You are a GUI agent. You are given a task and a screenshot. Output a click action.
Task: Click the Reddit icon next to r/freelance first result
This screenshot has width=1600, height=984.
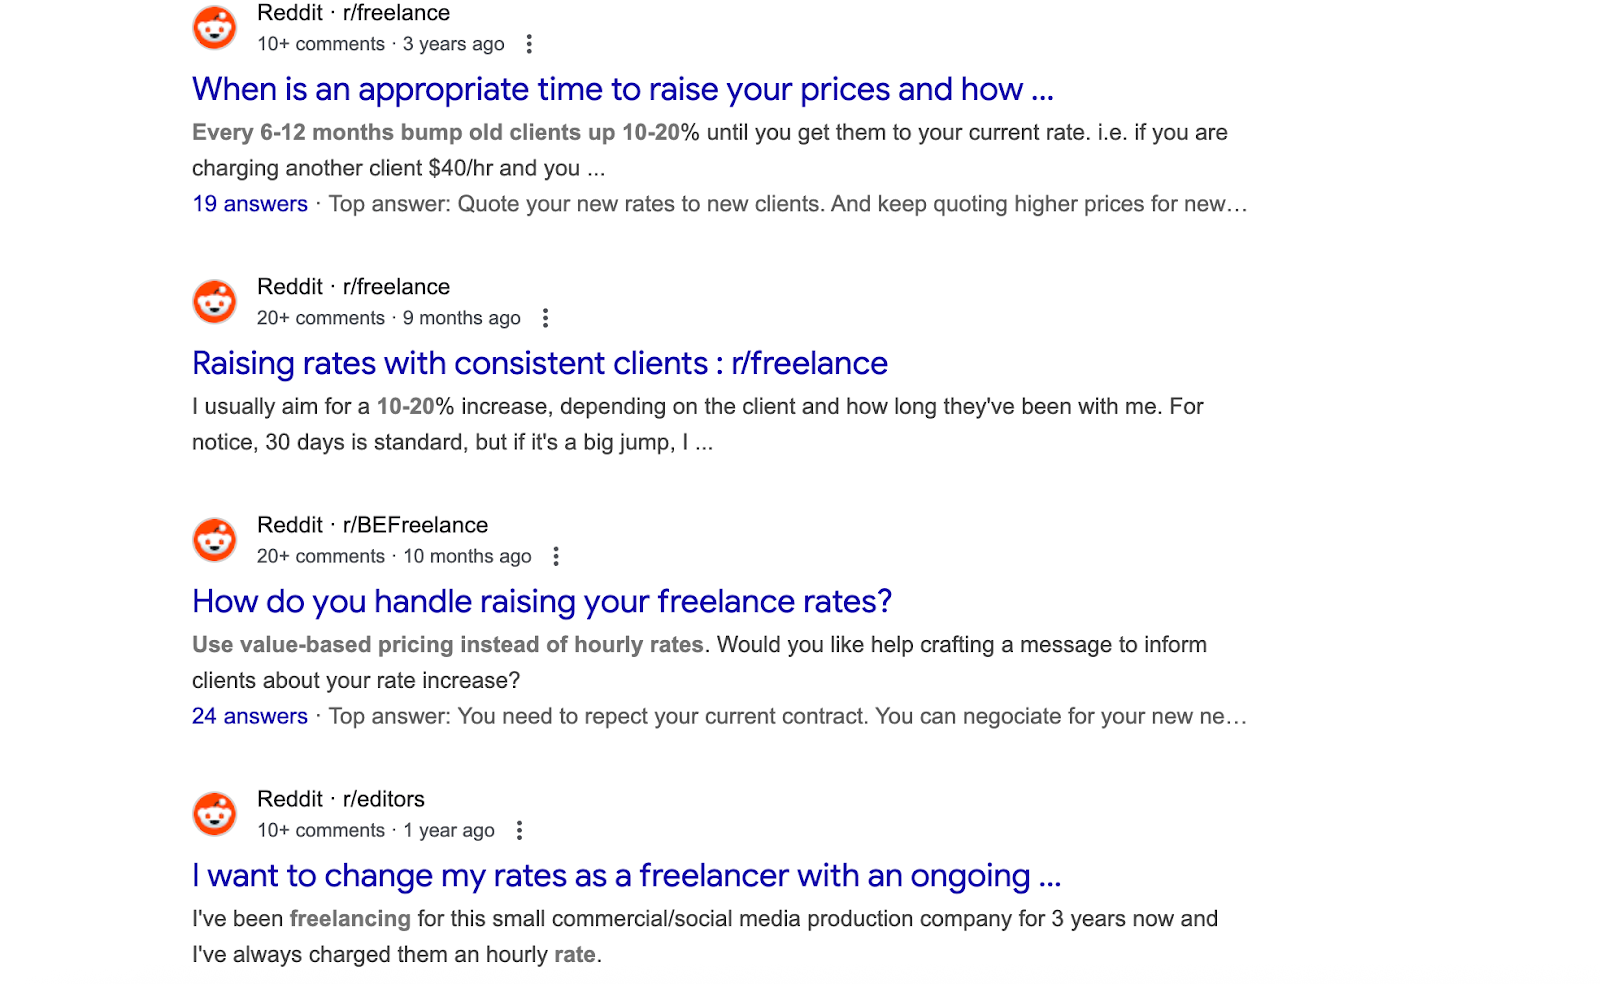coord(214,27)
